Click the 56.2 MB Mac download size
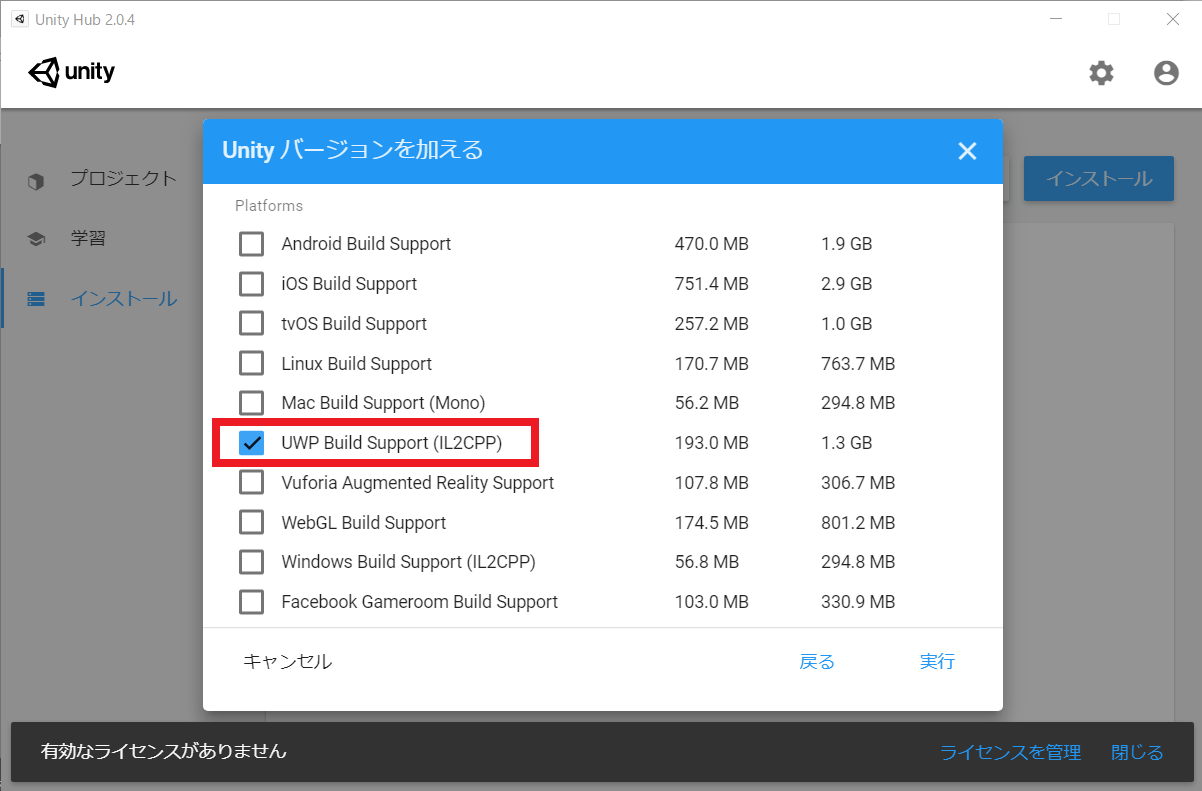Screen dimensions: 1202x791 (x=707, y=403)
